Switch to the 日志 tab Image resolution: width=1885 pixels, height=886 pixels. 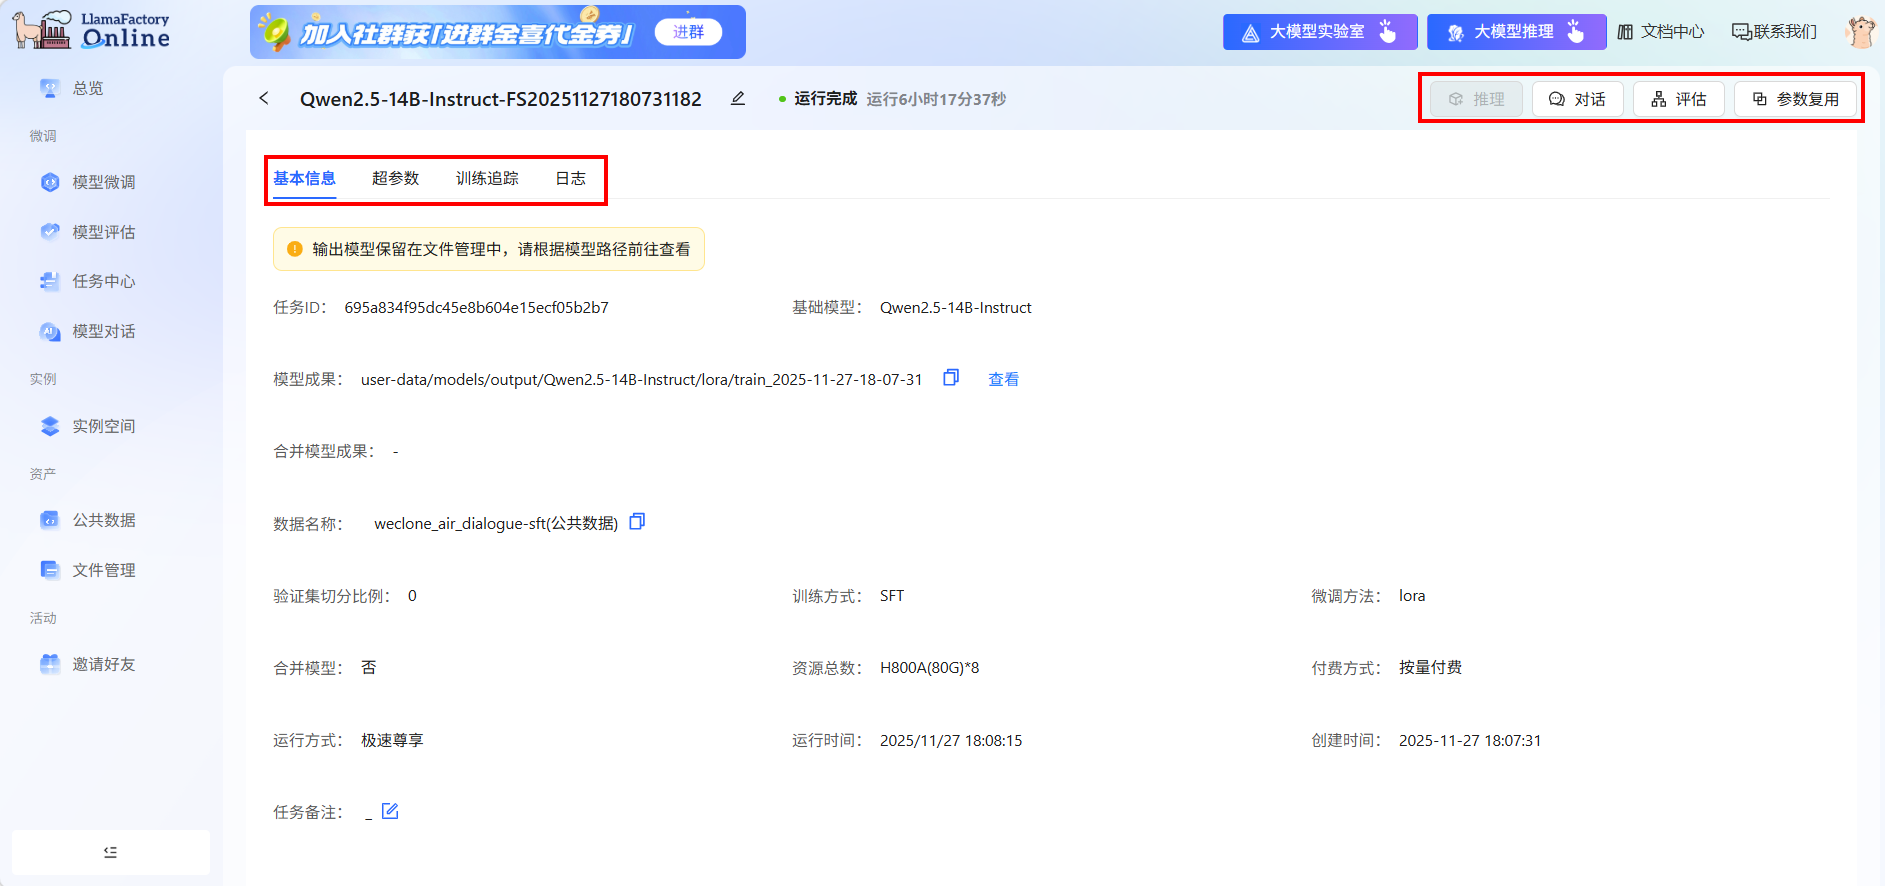point(570,178)
